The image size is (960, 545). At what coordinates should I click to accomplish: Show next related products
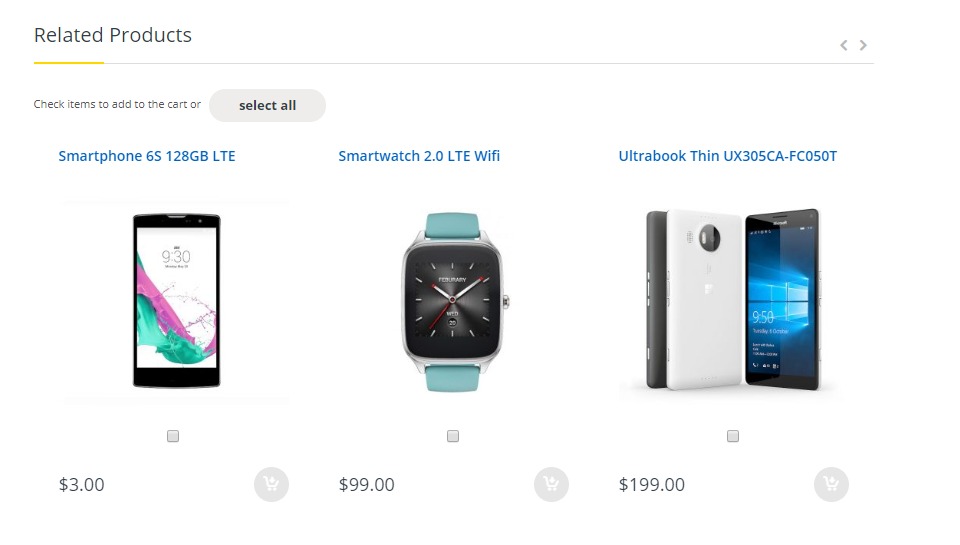pyautogui.click(x=864, y=45)
